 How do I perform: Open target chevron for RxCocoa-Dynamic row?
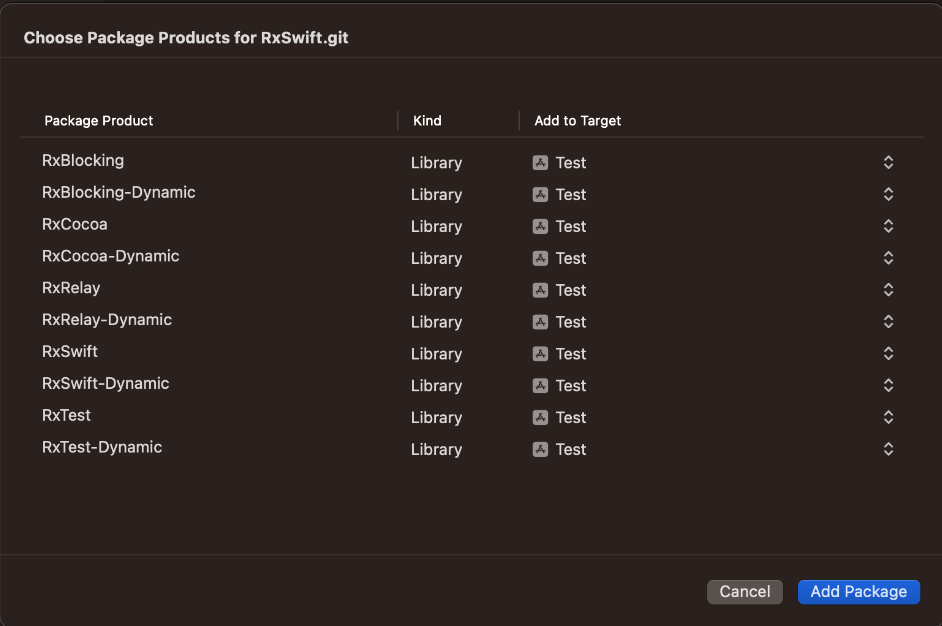coord(888,258)
